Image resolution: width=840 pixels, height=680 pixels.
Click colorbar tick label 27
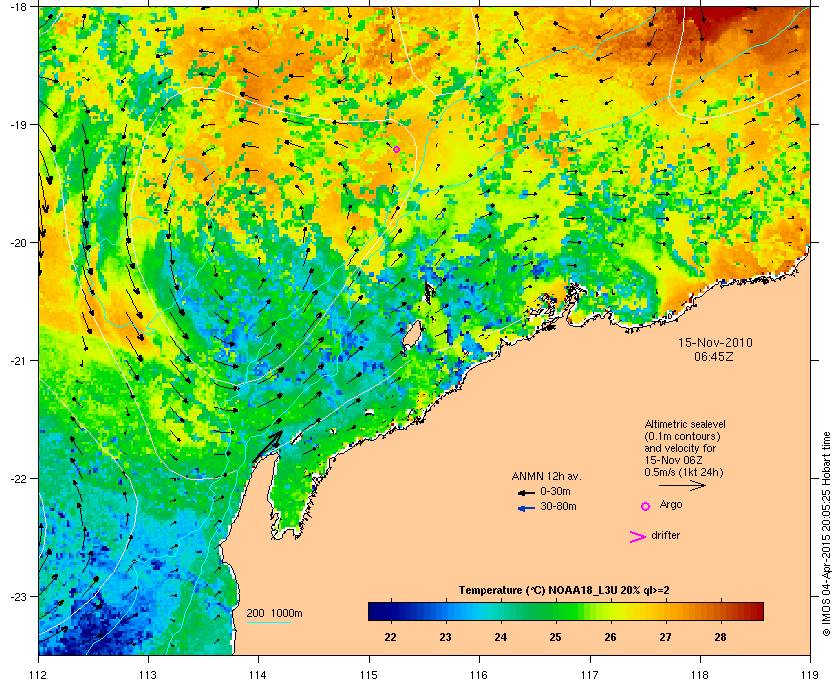tap(665, 637)
